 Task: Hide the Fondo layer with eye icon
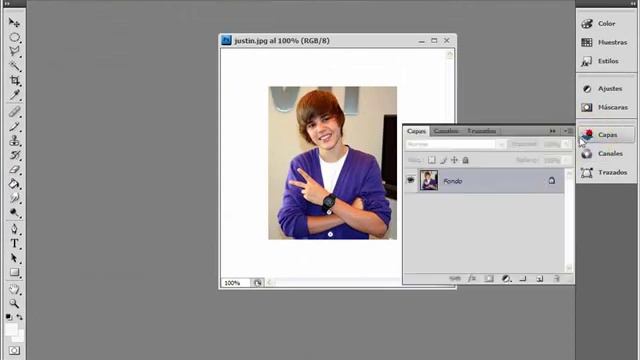[411, 180]
